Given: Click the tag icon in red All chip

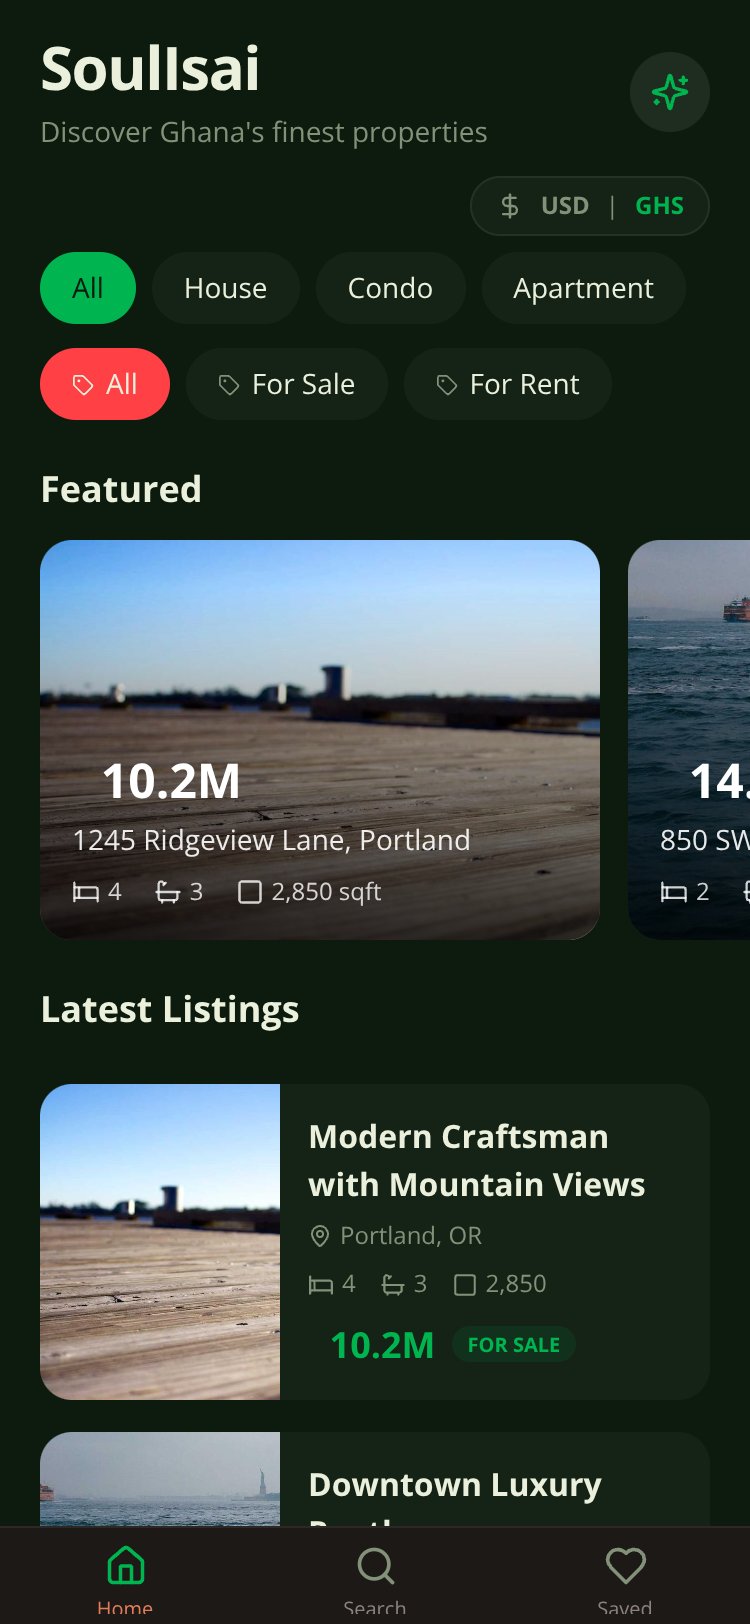Looking at the screenshot, I should coord(83,385).
